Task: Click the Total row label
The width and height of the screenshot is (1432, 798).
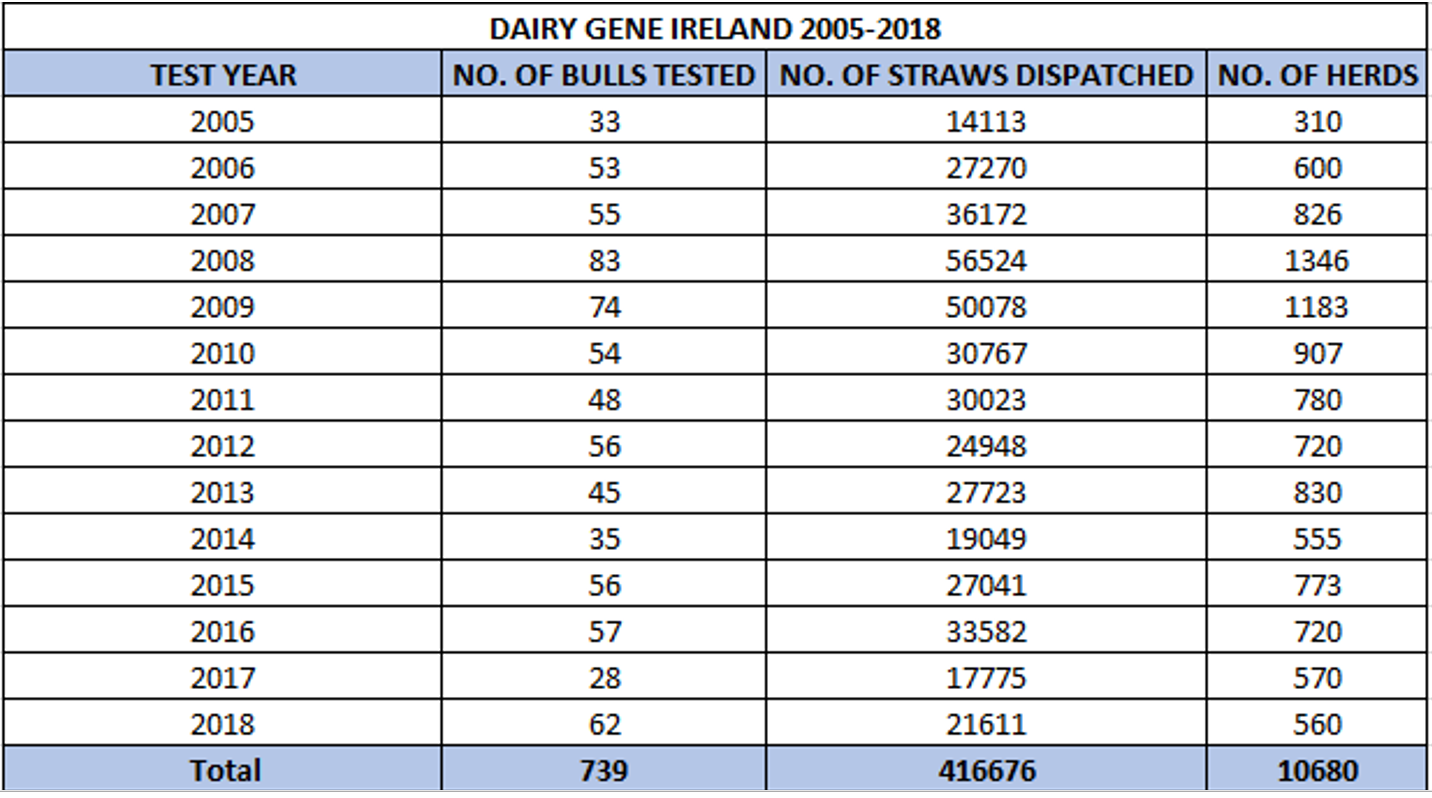Action: 223,771
